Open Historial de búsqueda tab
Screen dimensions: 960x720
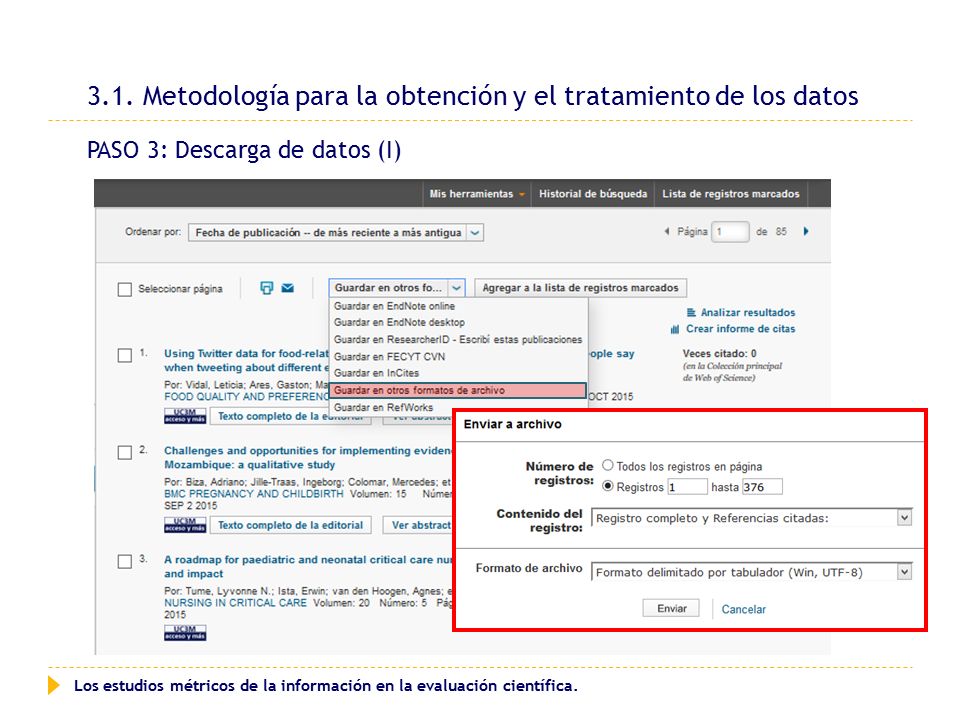(593, 193)
